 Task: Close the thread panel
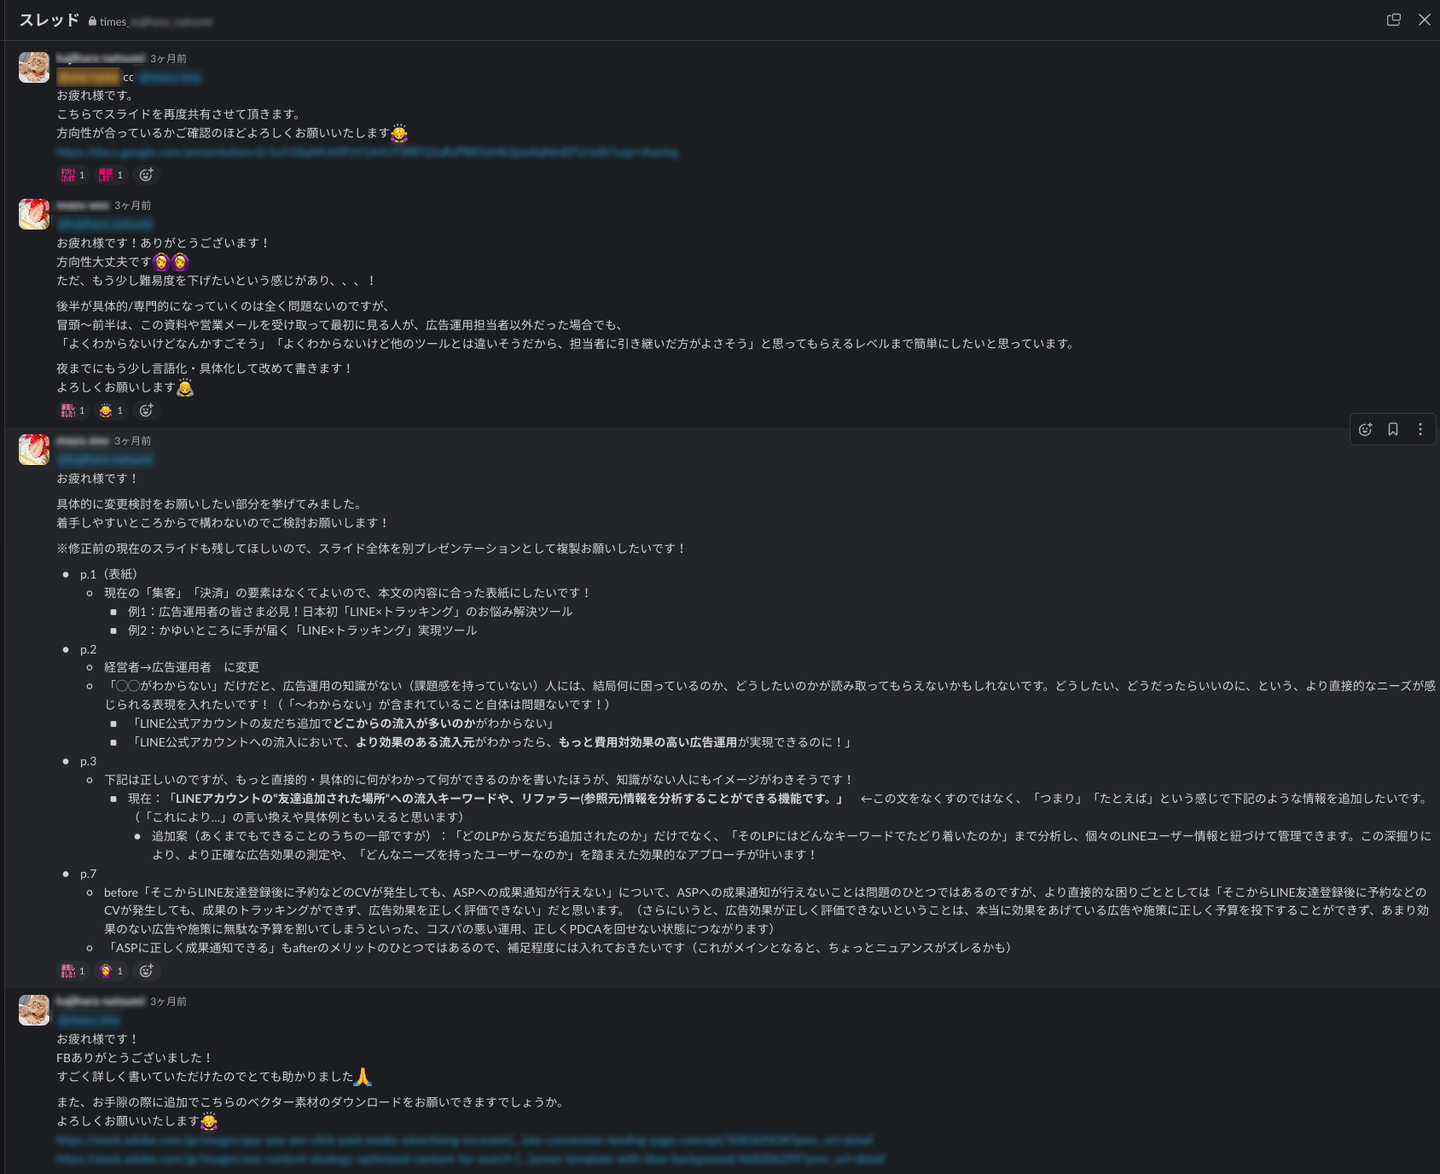coord(1424,20)
